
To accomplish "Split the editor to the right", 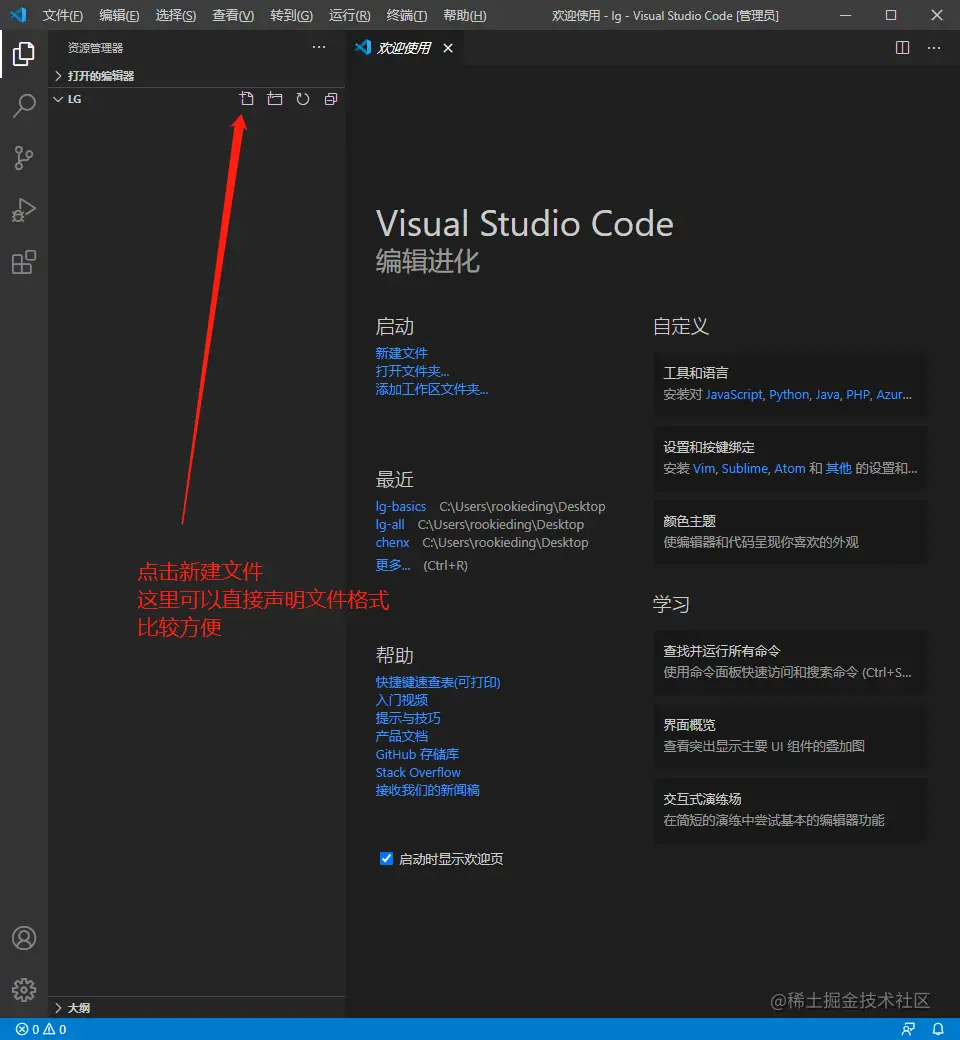I will 902,48.
